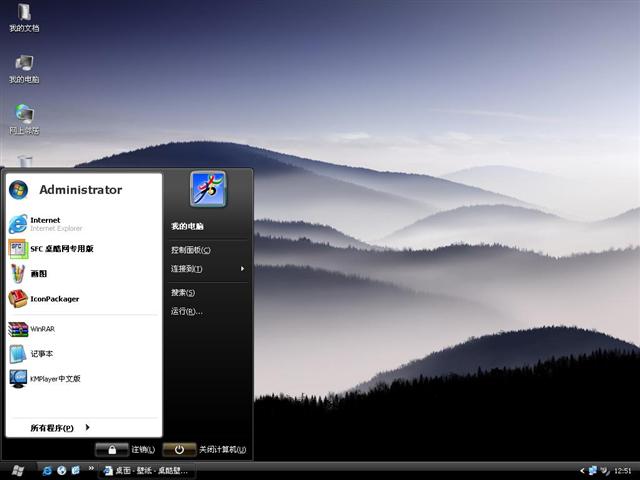Show hidden tray icons arrow
The image size is (640, 480).
582,471
